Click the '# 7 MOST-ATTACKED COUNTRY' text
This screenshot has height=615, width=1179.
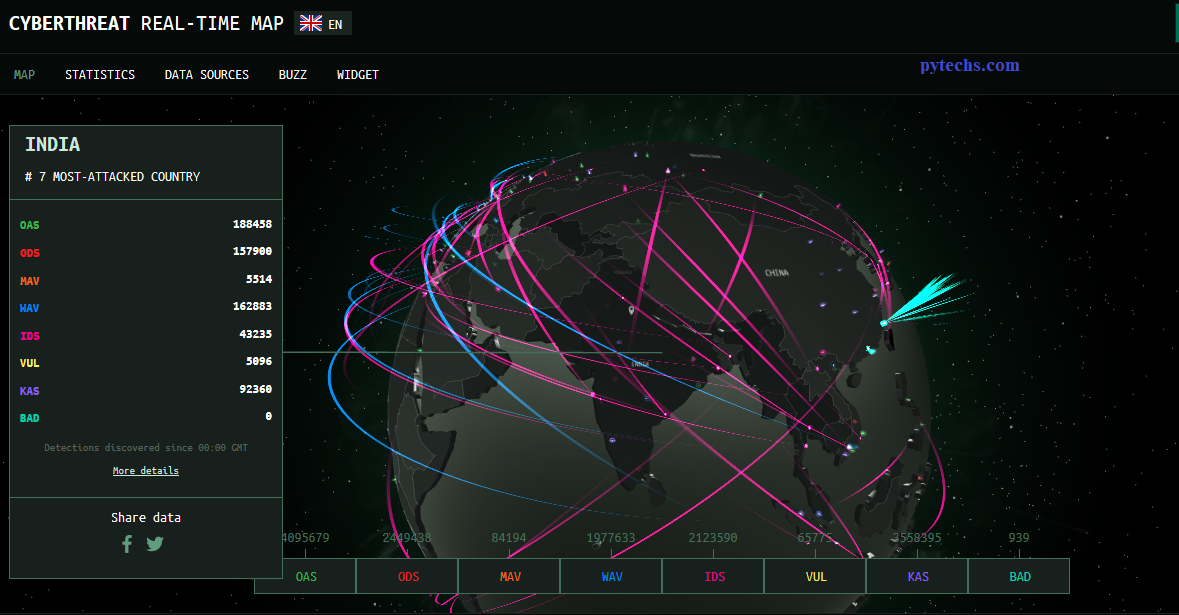[112, 177]
